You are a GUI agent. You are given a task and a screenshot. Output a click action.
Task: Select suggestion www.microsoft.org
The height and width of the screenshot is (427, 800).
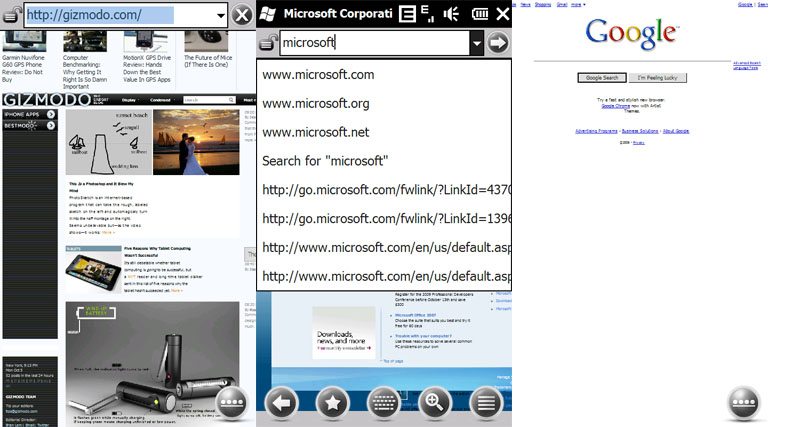click(x=384, y=104)
